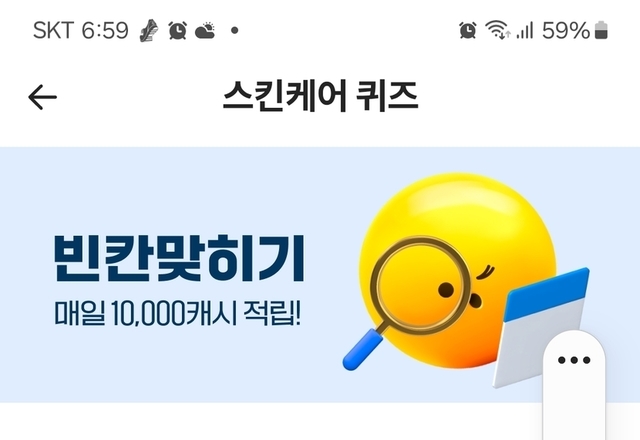Tap the blue calendar illustration

(x=543, y=327)
